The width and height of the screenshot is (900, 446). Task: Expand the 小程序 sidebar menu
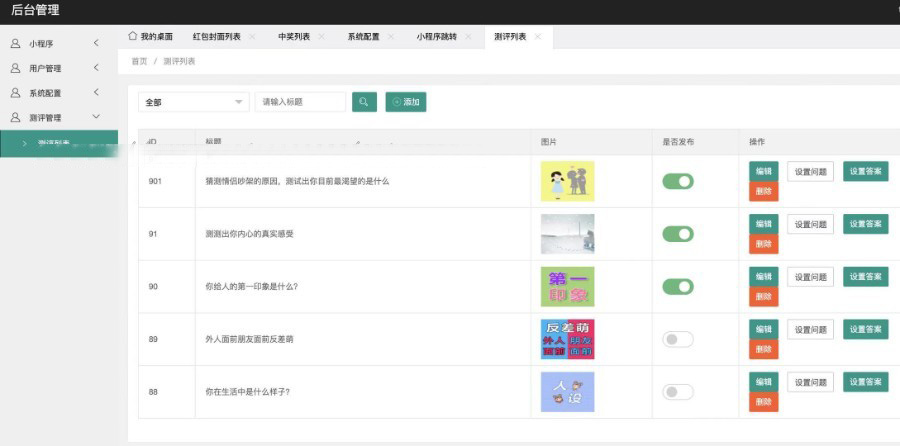96,43
